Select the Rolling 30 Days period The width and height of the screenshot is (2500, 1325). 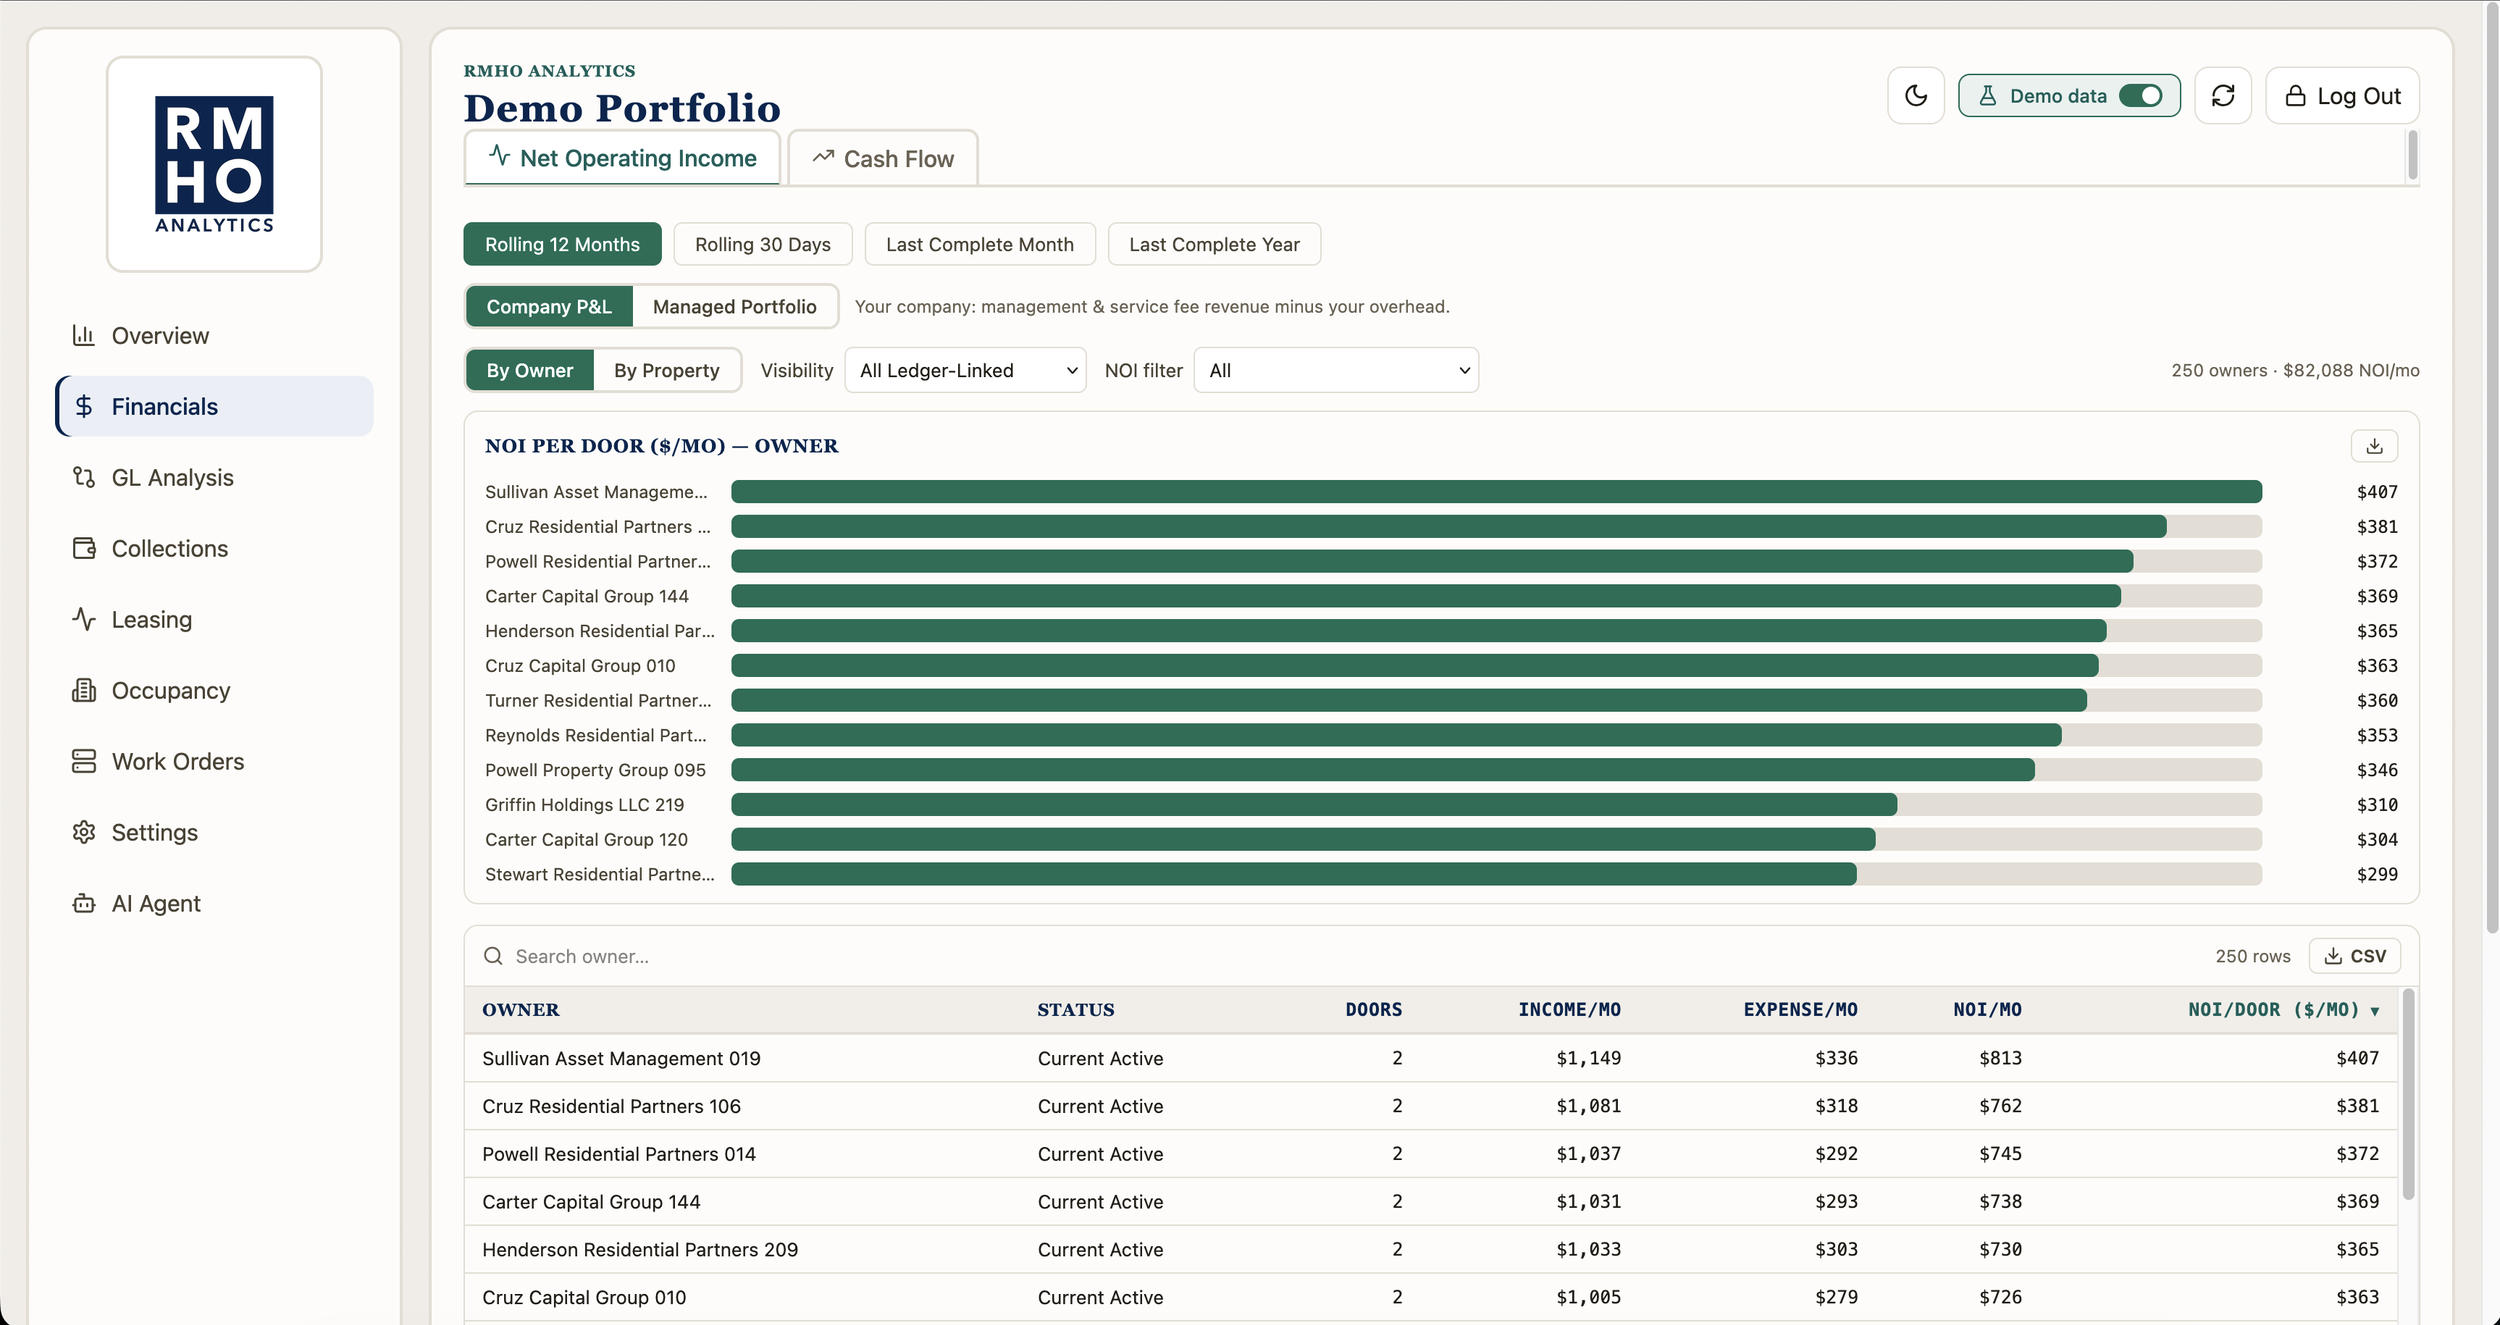click(x=763, y=245)
